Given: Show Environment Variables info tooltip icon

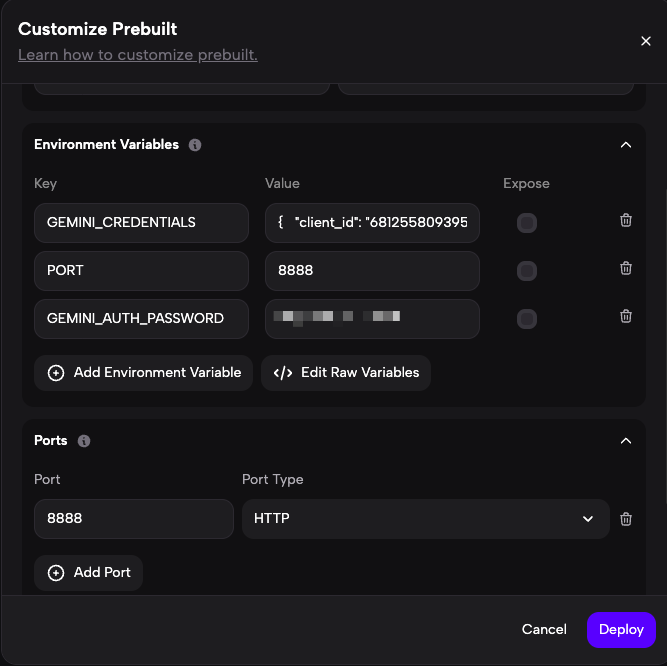Looking at the screenshot, I should [x=195, y=145].
